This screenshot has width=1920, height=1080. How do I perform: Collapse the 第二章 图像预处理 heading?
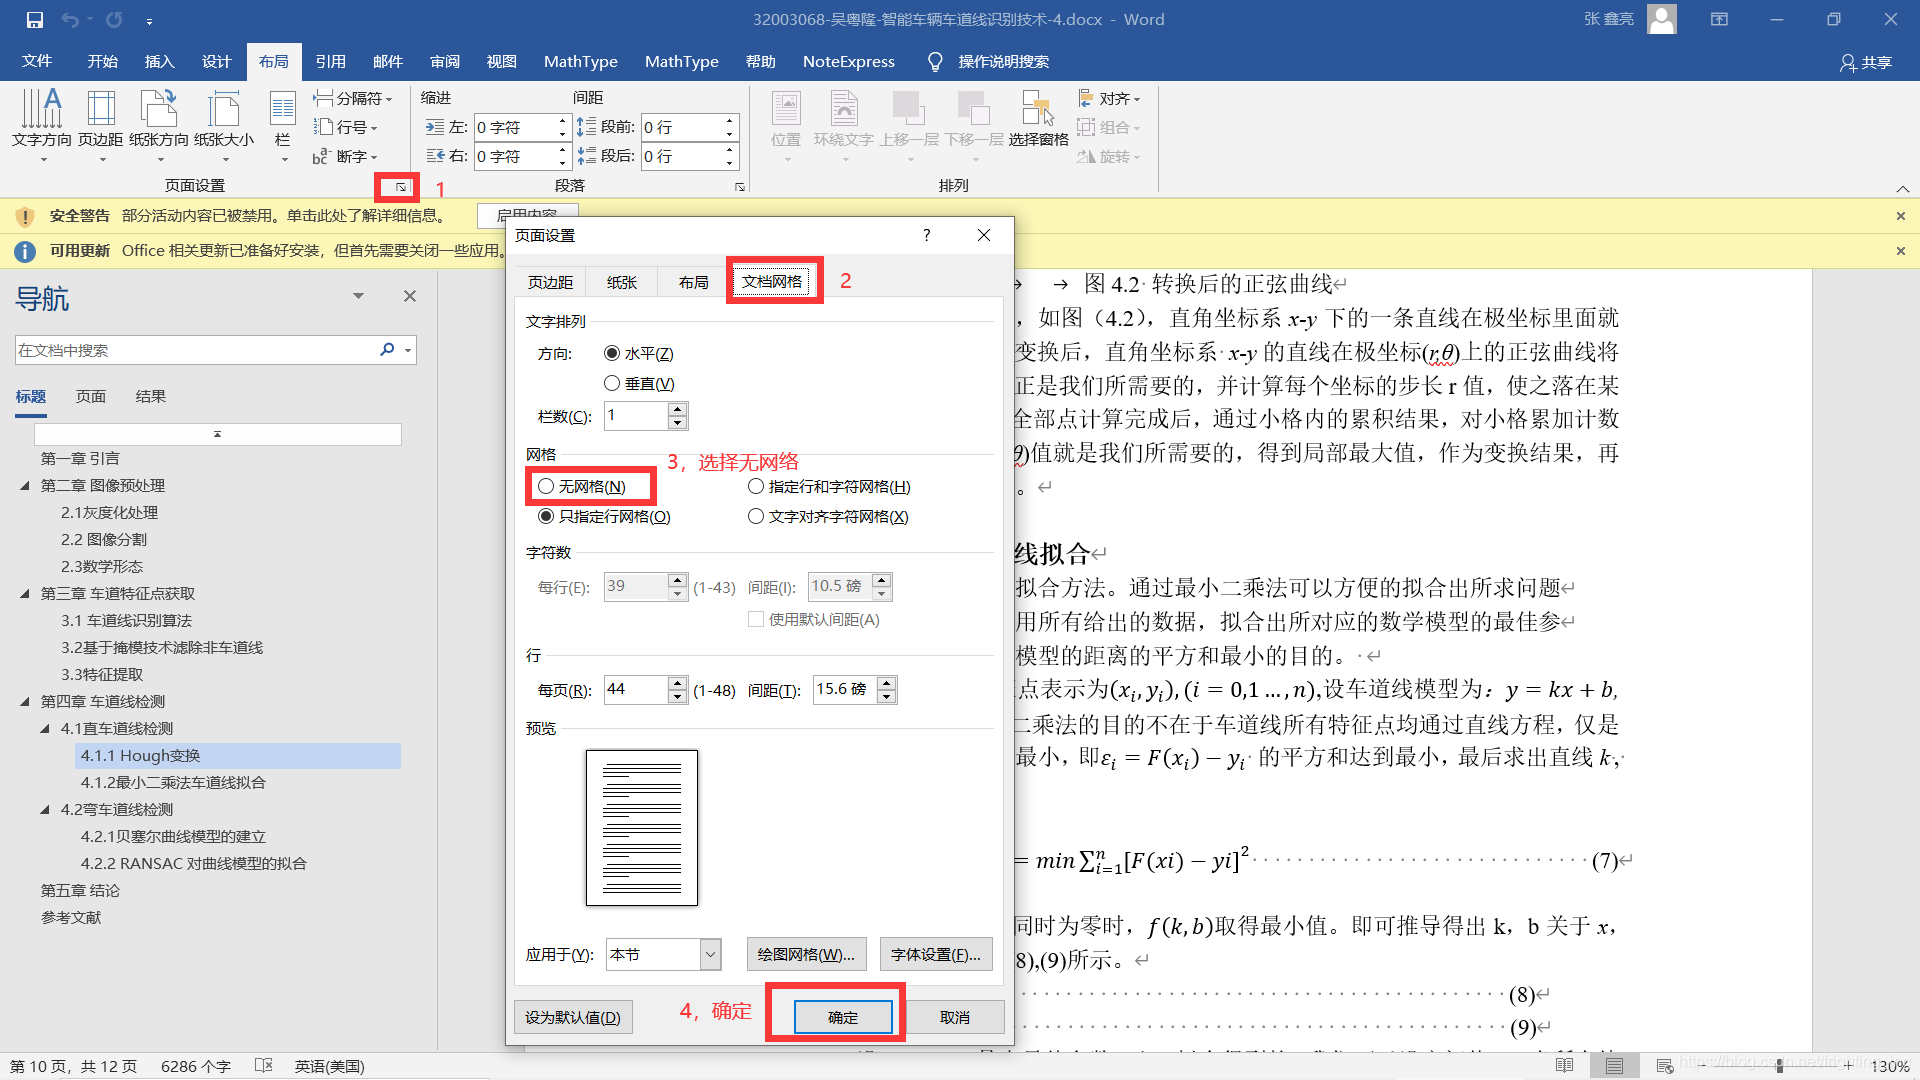coord(25,486)
